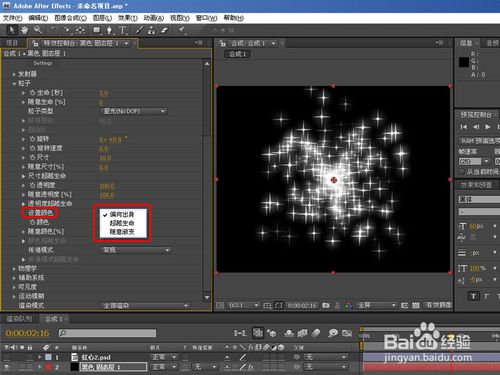Click the 合成 1 viewer breadcrumb button
This screenshot has width=500, height=375.
237,54
